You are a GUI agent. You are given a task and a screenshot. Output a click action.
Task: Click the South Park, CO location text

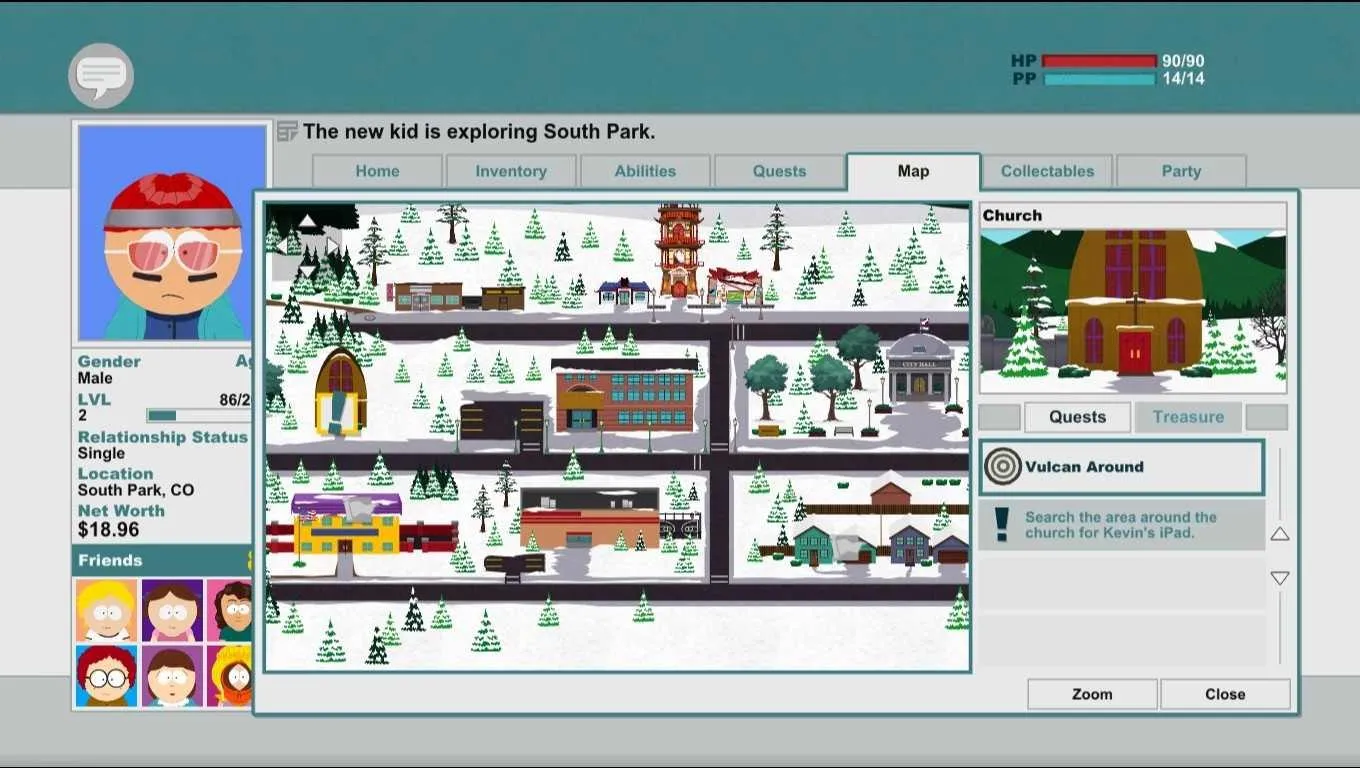(x=136, y=490)
